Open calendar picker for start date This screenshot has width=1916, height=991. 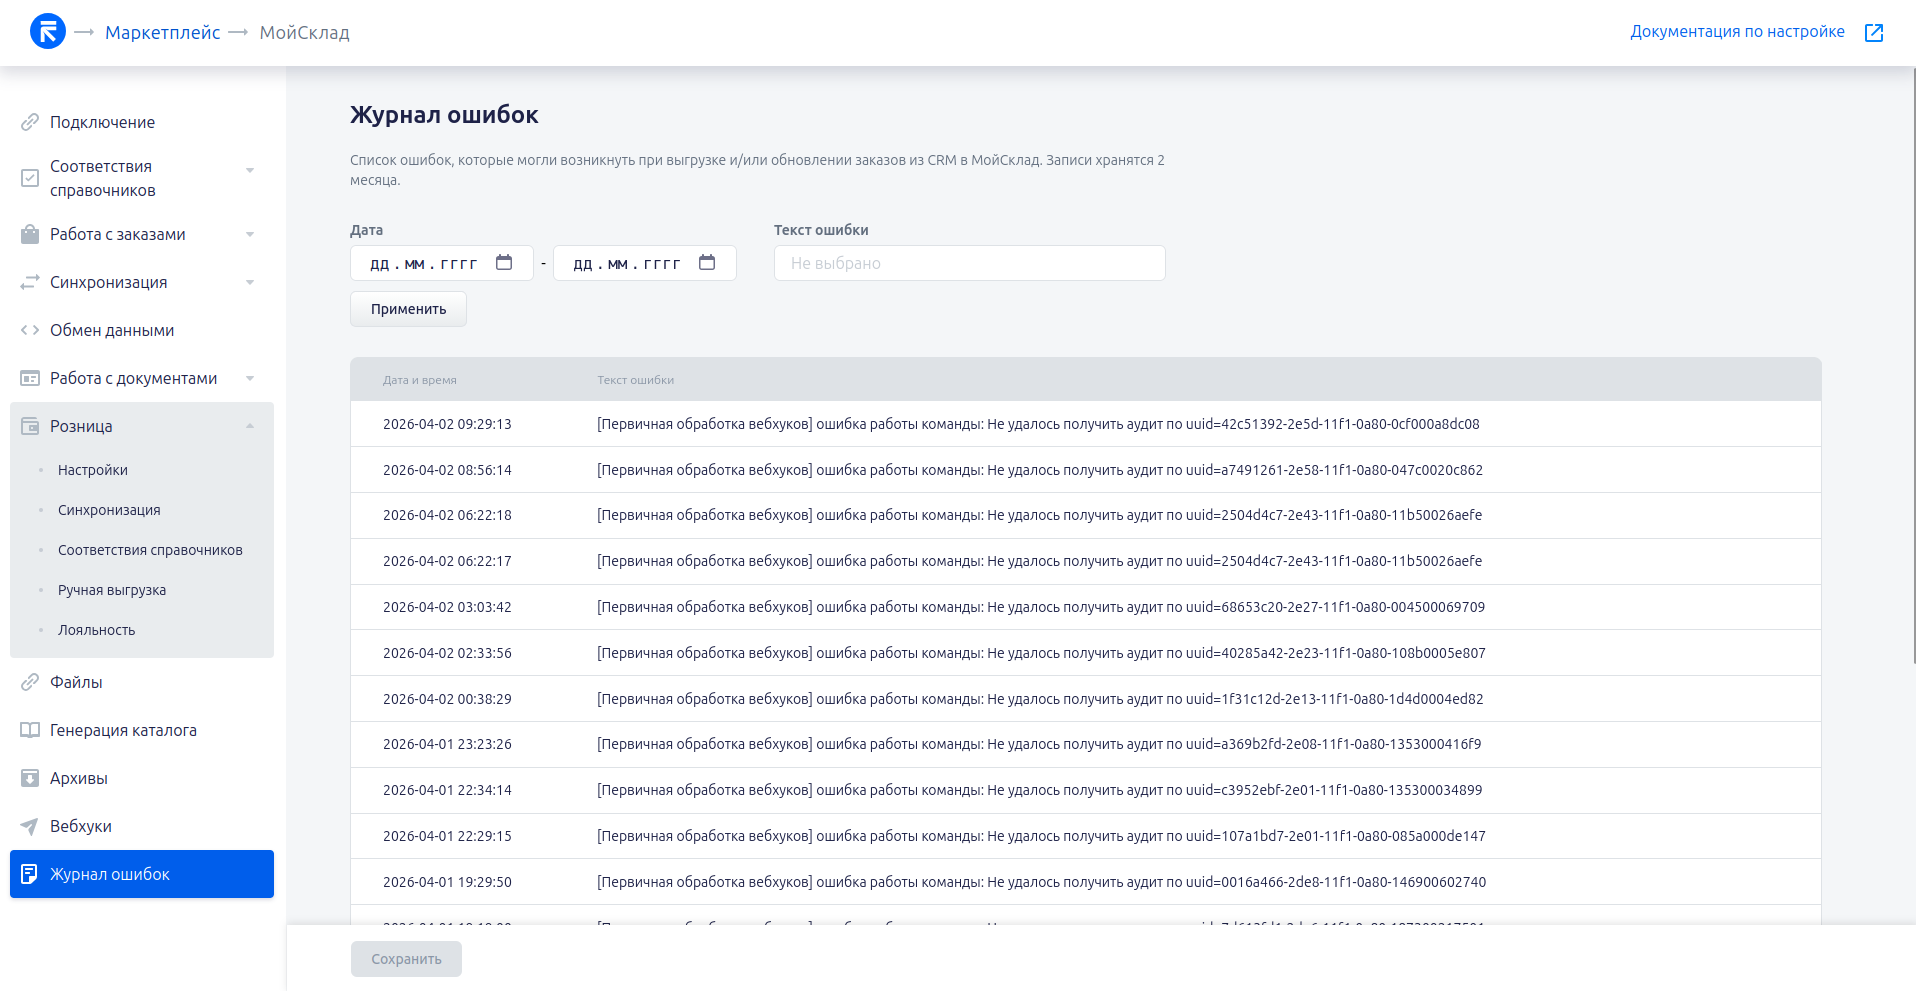(504, 263)
